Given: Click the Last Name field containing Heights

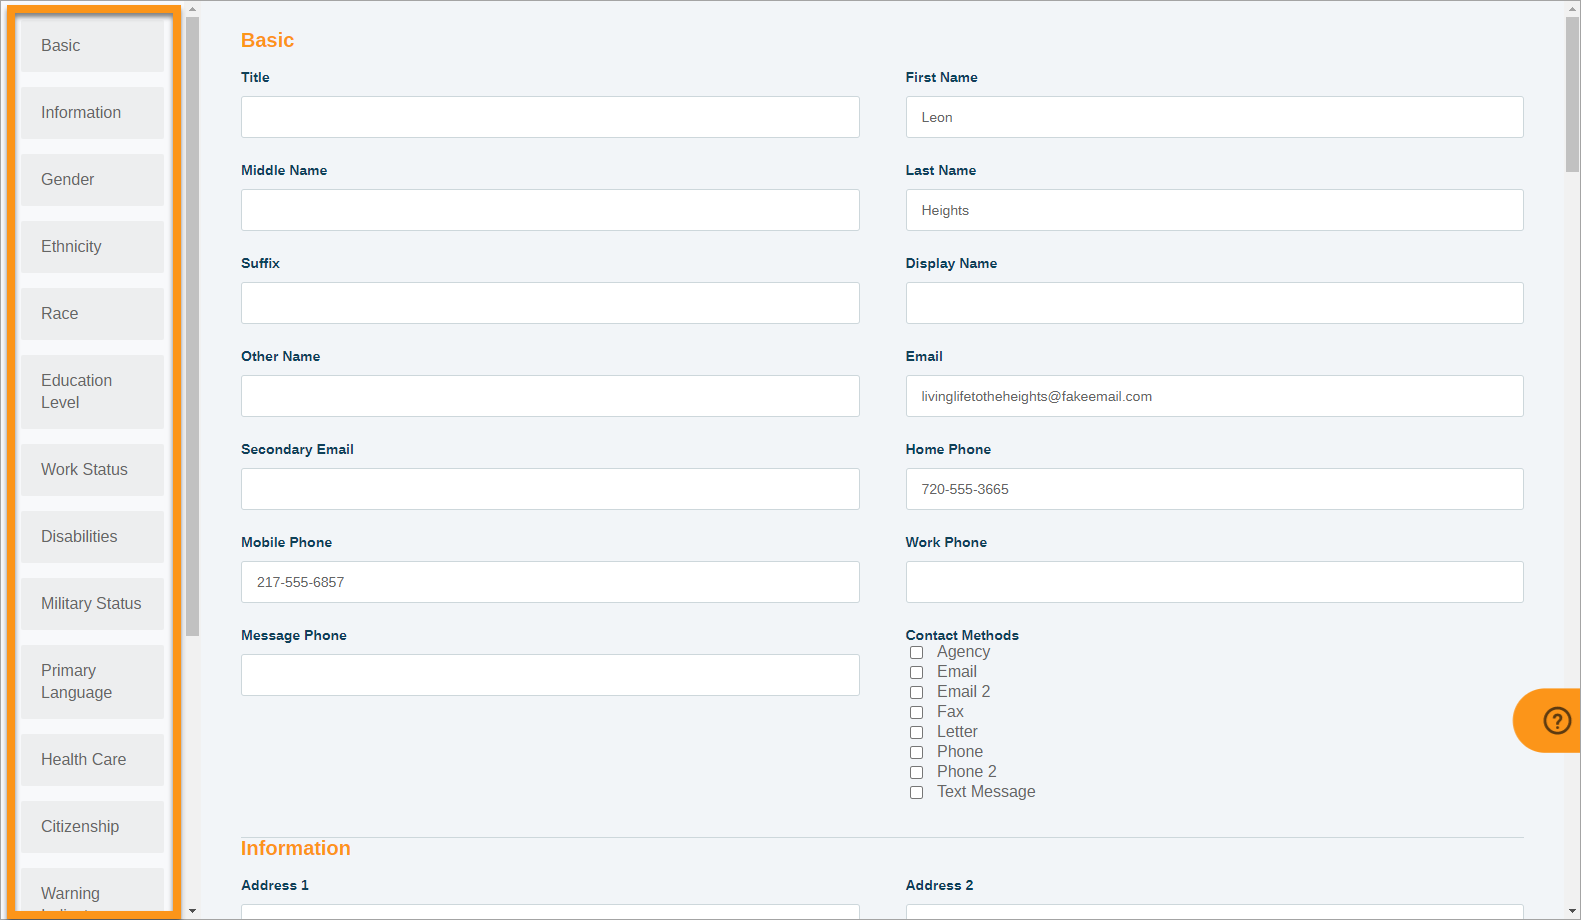Looking at the screenshot, I should point(1214,210).
